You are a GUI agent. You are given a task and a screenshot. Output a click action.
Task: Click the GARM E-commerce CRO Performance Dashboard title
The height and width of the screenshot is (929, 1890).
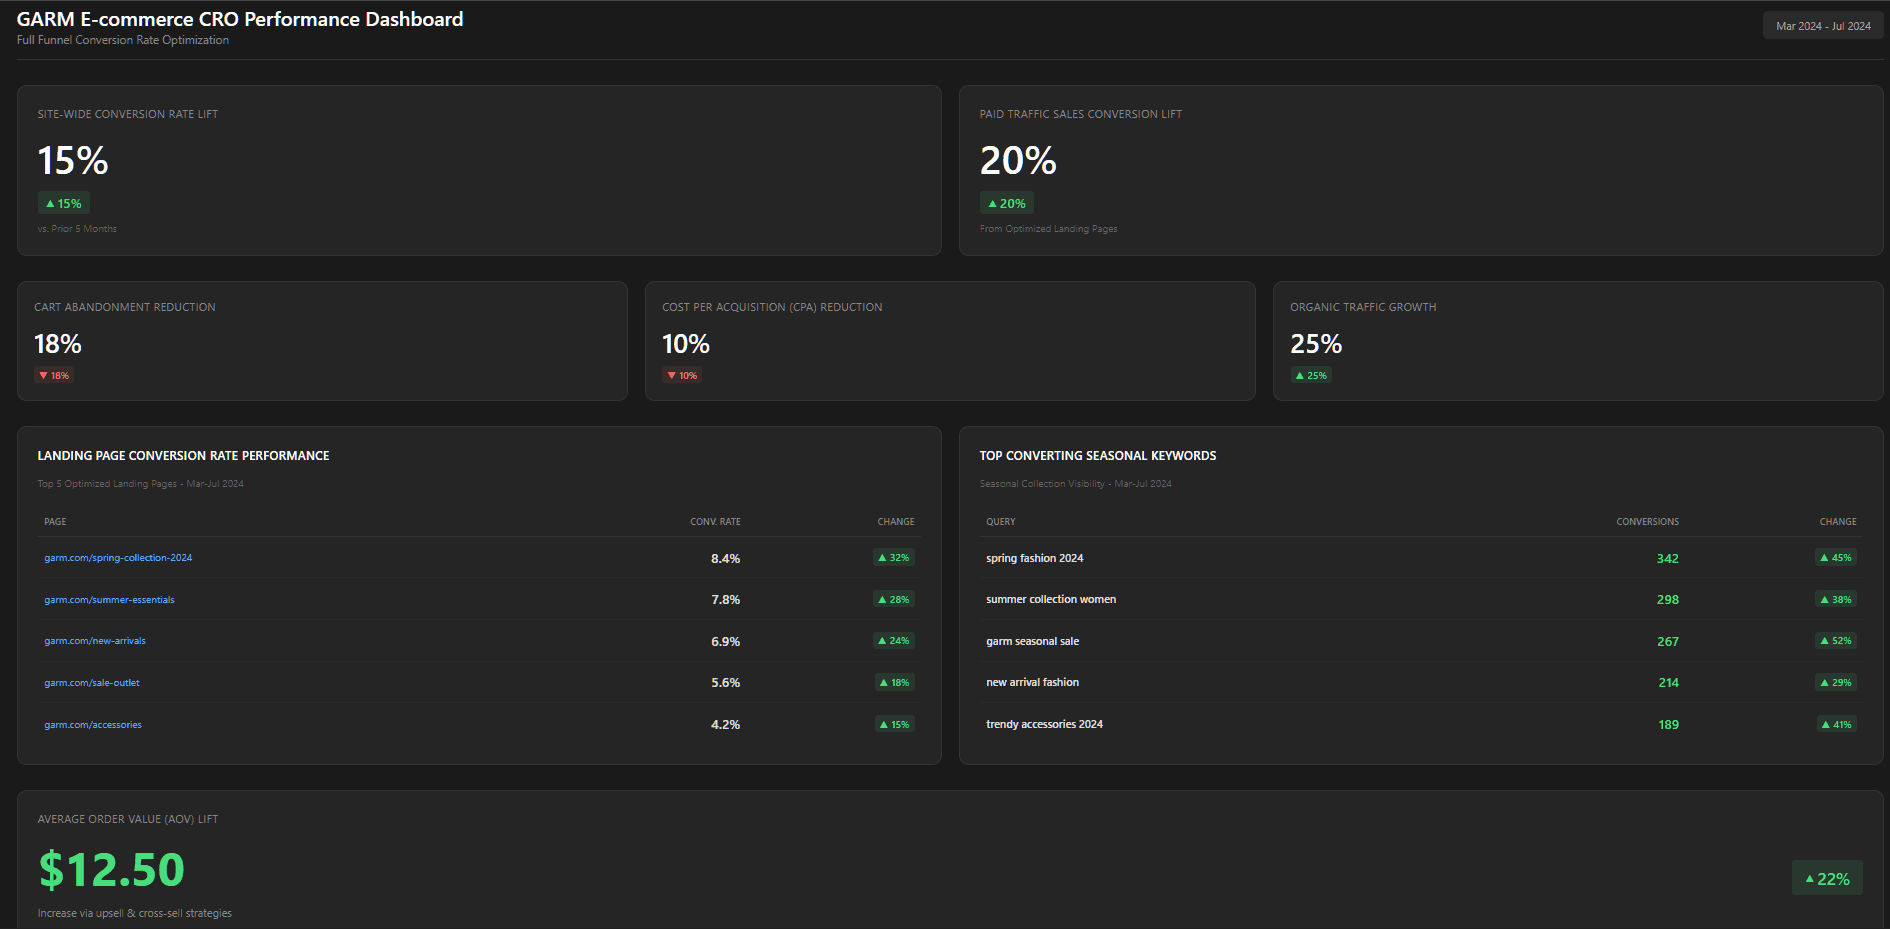click(x=240, y=19)
